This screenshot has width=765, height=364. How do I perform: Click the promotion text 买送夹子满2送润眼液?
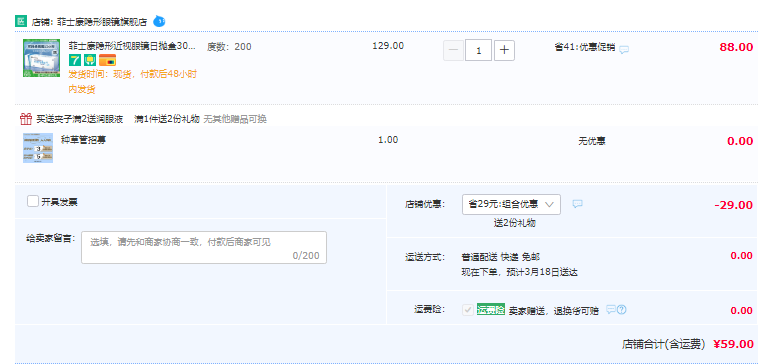tap(80, 119)
